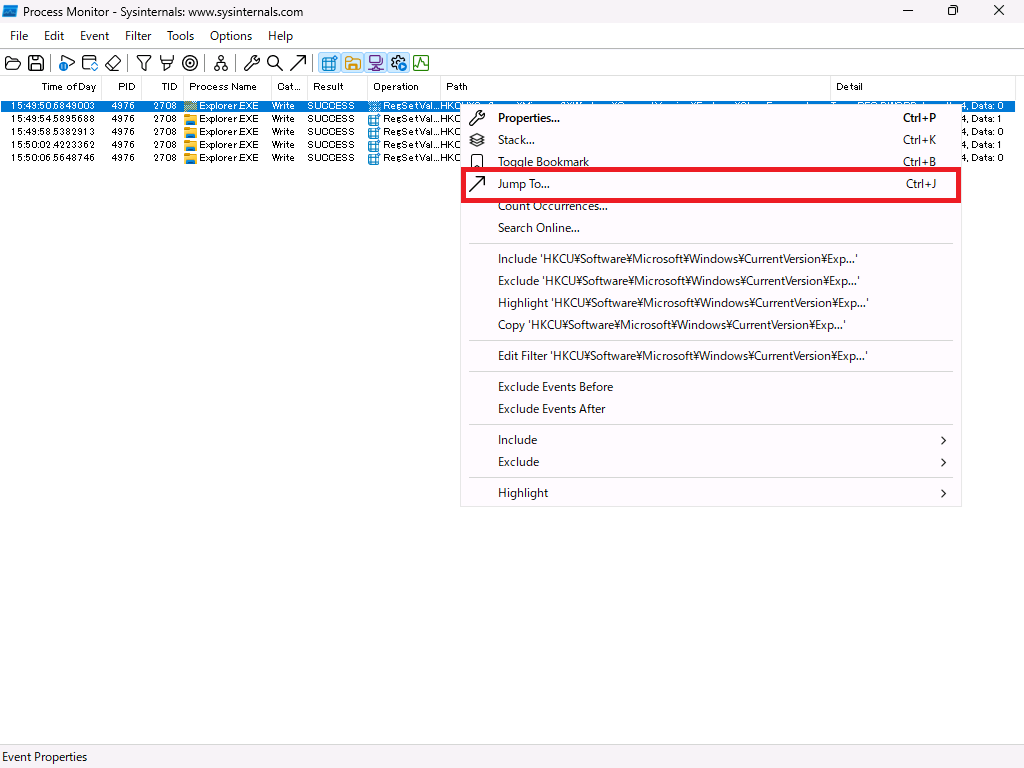Choose Edit Filter 'HKCU¥Software...' entry
The width and height of the screenshot is (1024, 768).
pyautogui.click(x=711, y=356)
